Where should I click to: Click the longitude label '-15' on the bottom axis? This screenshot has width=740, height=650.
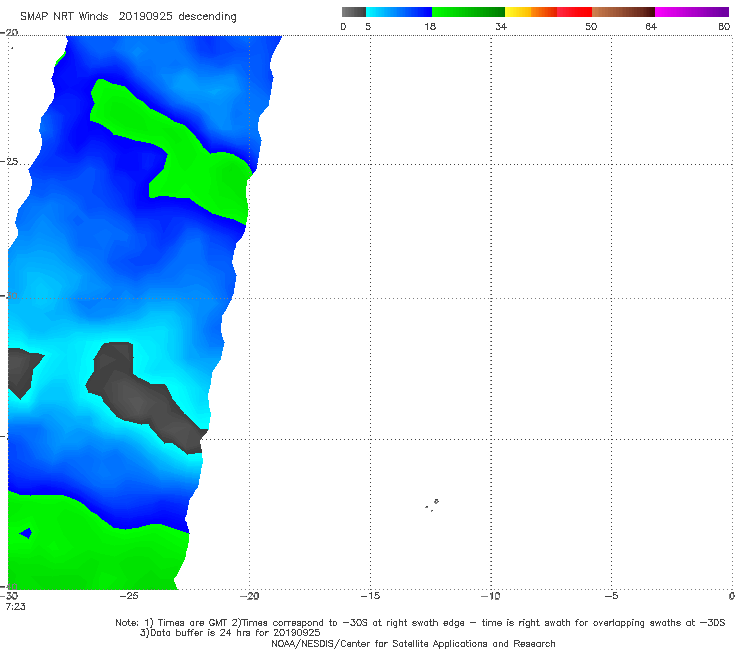(370, 596)
